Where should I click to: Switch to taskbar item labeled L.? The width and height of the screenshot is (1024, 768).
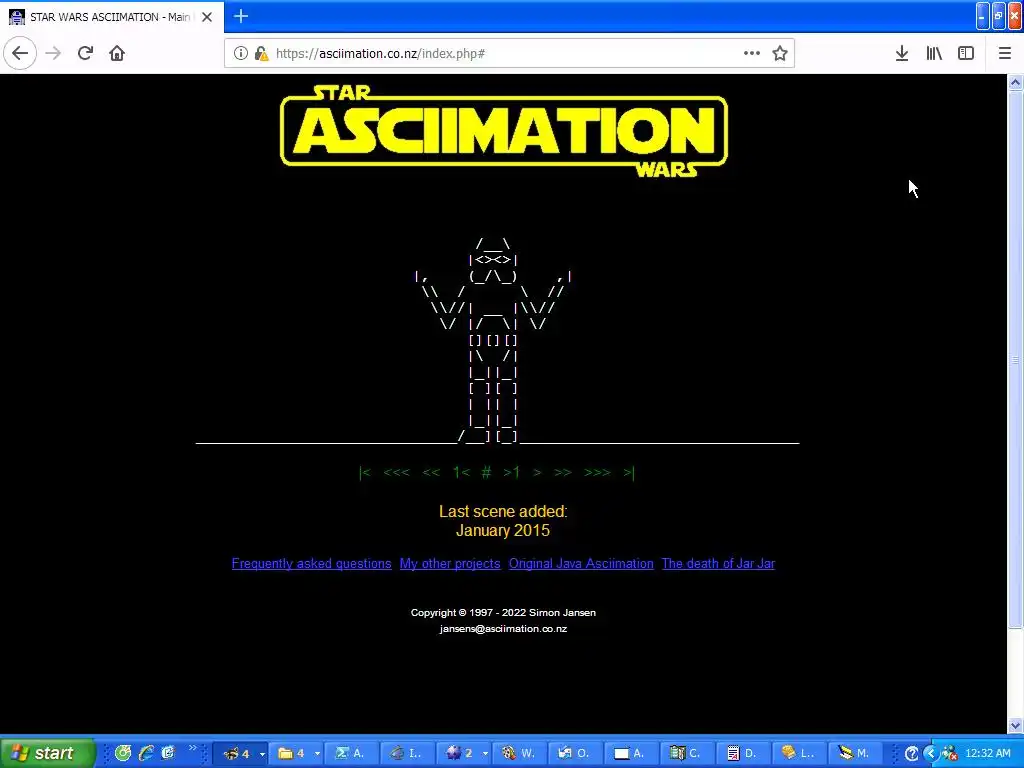(x=797, y=754)
